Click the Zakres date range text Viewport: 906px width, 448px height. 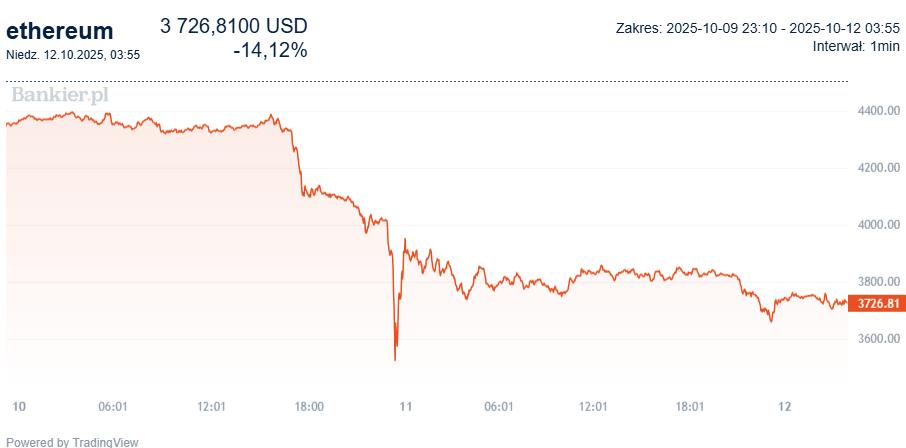(x=759, y=28)
